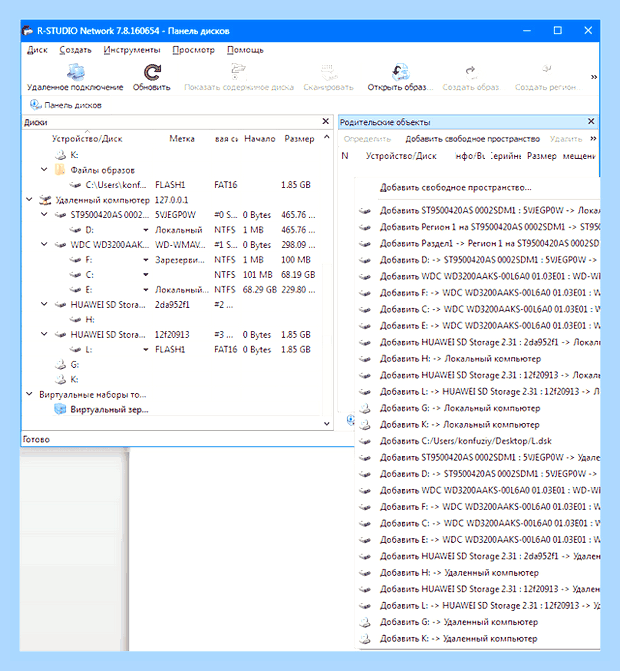
Task: Click the Сканировать toolbar icon
Action: 328,72
